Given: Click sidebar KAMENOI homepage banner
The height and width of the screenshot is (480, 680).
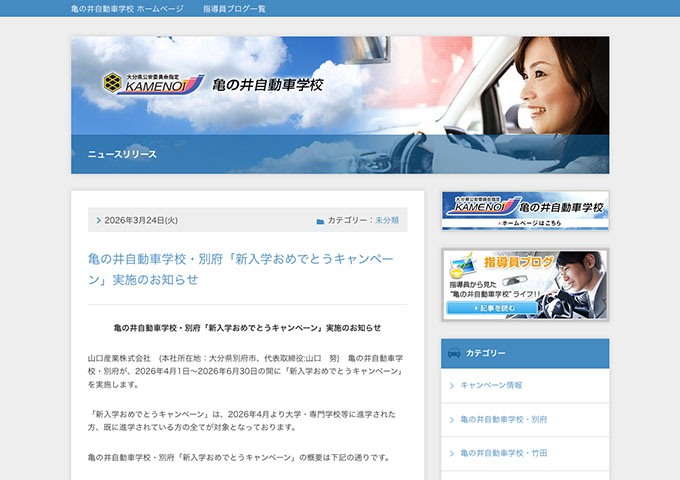Looking at the screenshot, I should point(525,210).
